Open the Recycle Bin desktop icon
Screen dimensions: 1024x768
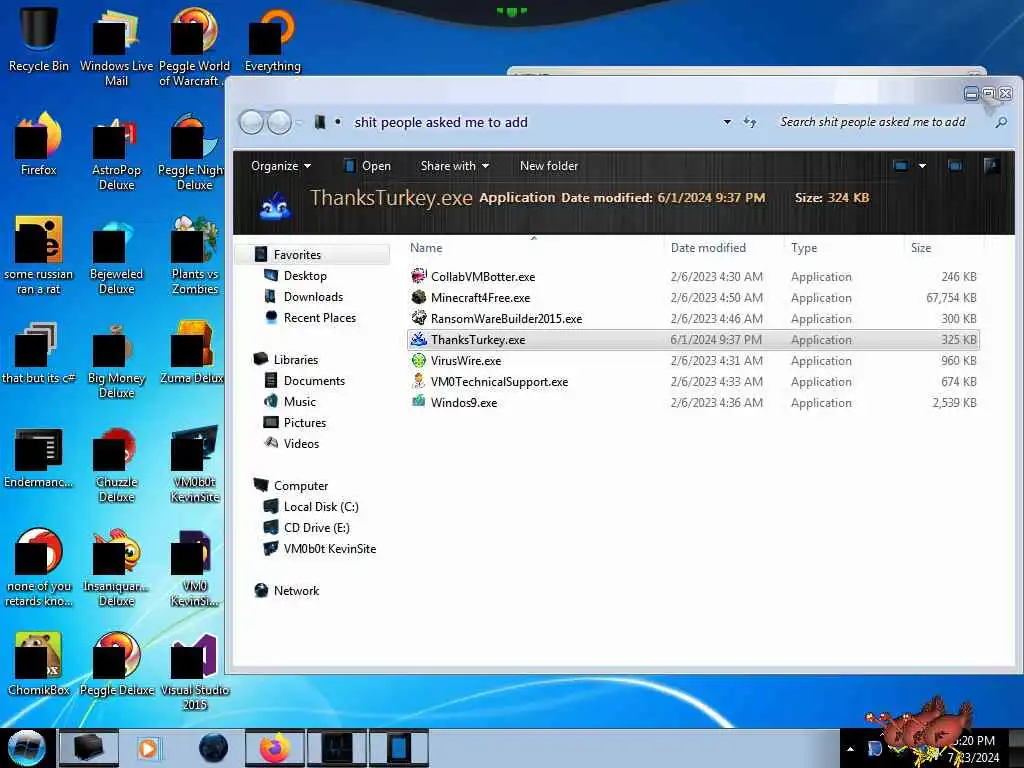38,38
